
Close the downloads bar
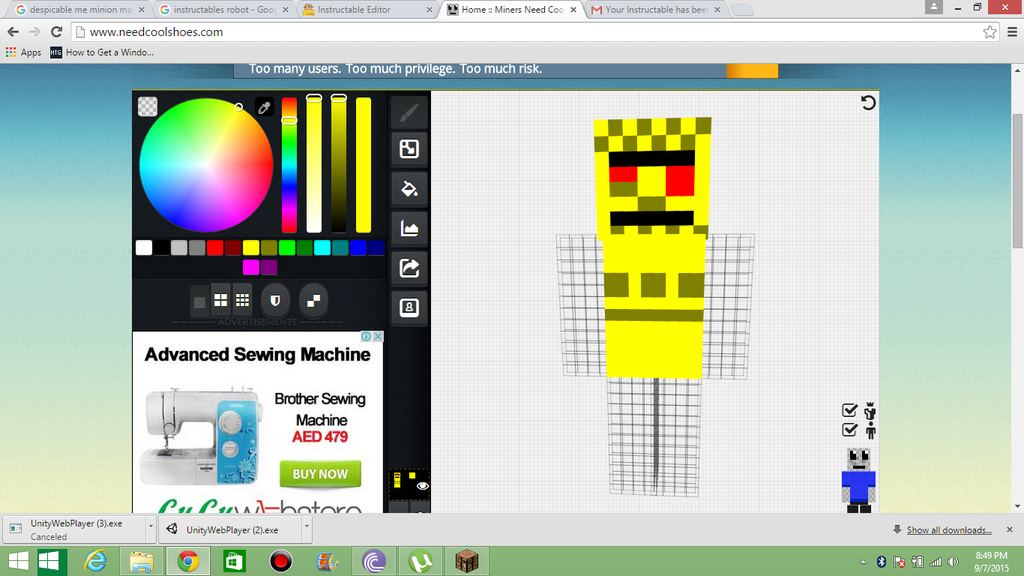1010,530
